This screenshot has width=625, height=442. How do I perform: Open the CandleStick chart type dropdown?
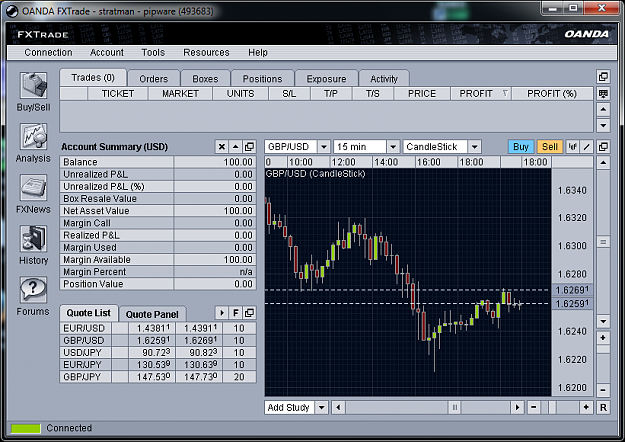tap(474, 147)
